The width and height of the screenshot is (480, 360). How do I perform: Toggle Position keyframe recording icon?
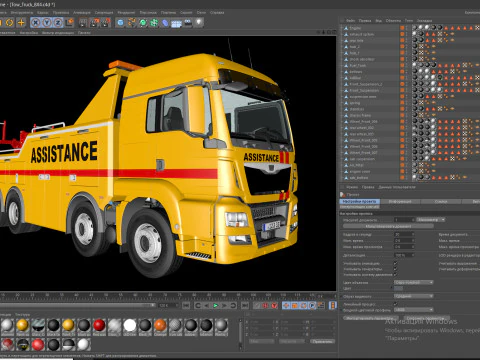[x=286, y=305]
